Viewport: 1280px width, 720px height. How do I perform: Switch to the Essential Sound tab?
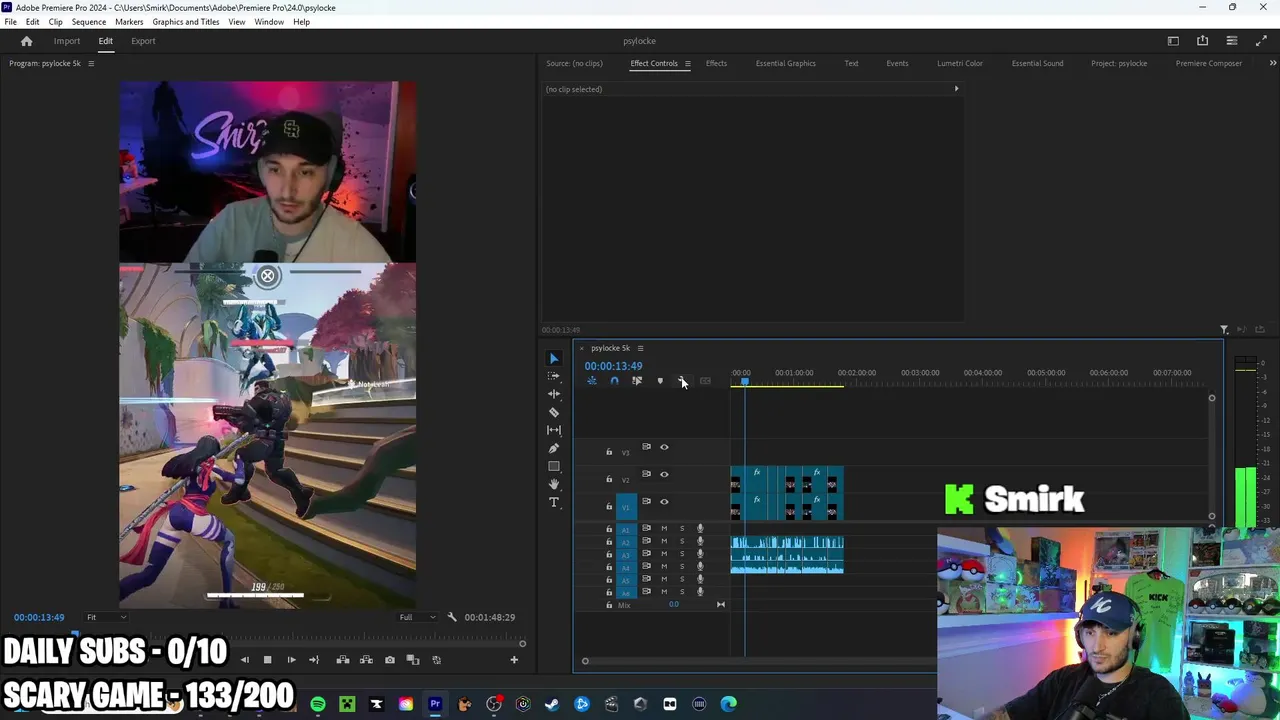tap(1037, 63)
